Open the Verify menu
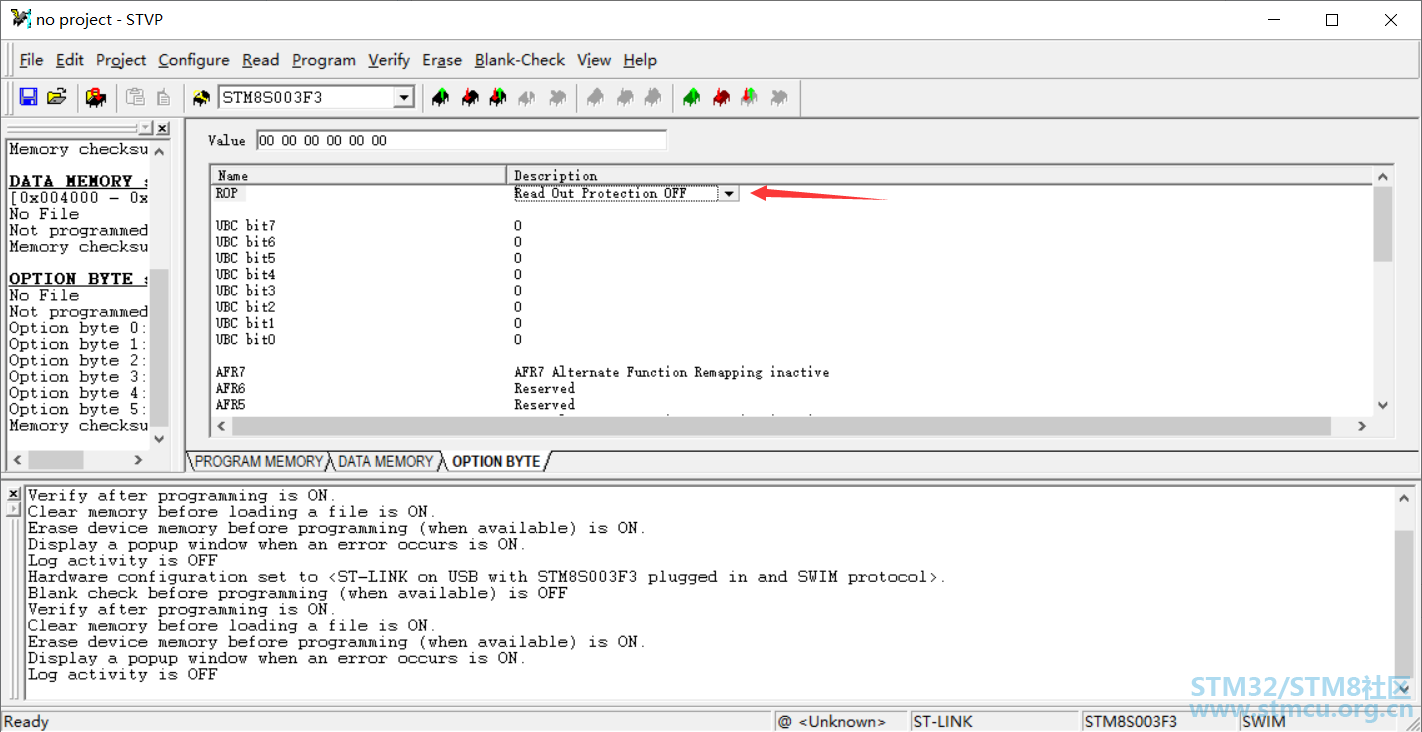 click(x=389, y=60)
